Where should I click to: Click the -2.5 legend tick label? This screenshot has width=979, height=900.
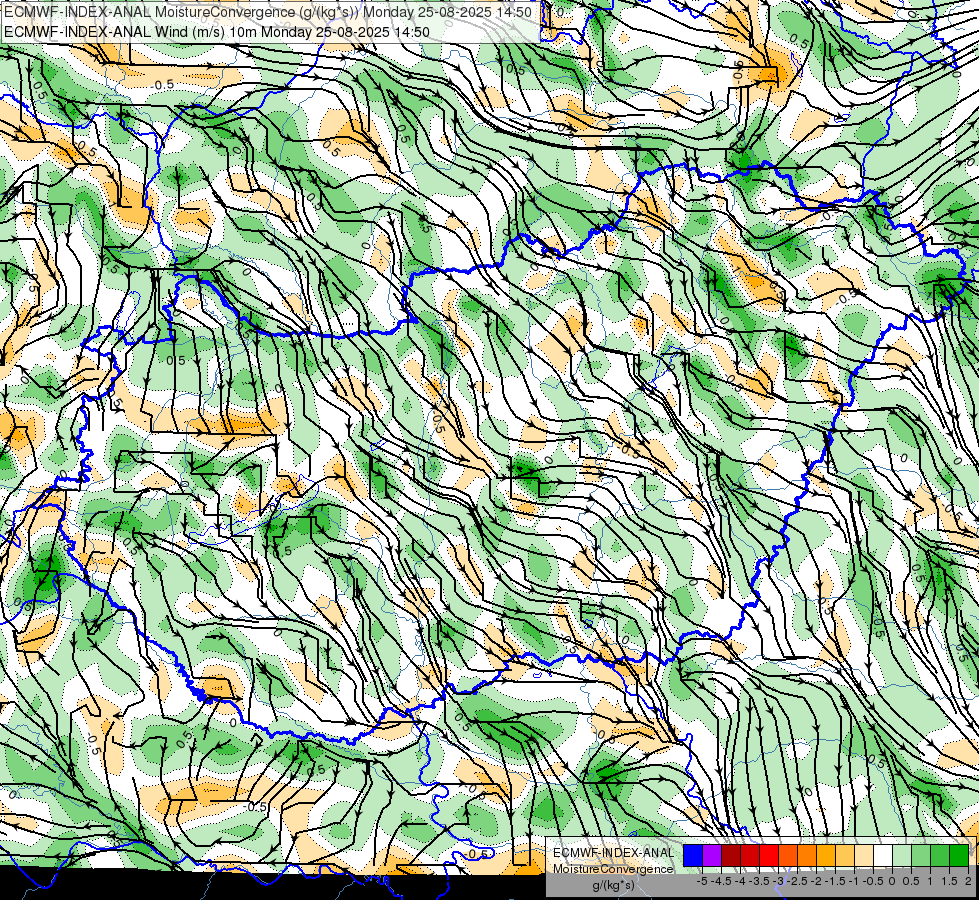(x=797, y=881)
